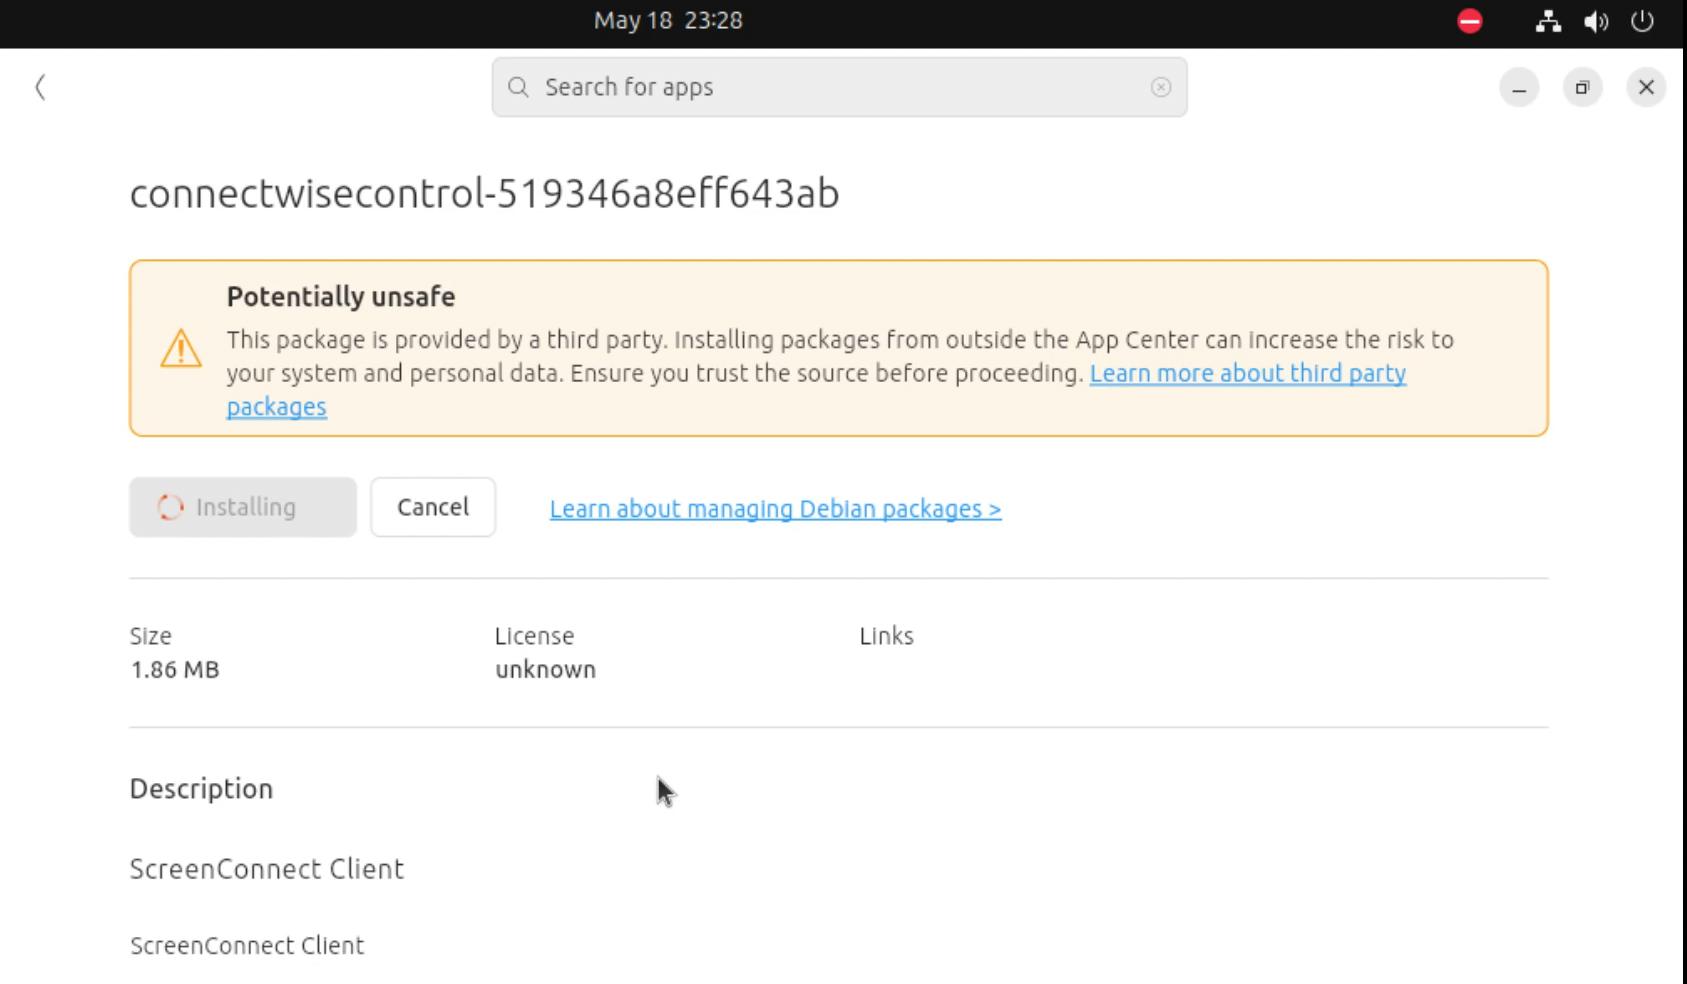Open the volume speaker icon

pyautogui.click(x=1596, y=21)
